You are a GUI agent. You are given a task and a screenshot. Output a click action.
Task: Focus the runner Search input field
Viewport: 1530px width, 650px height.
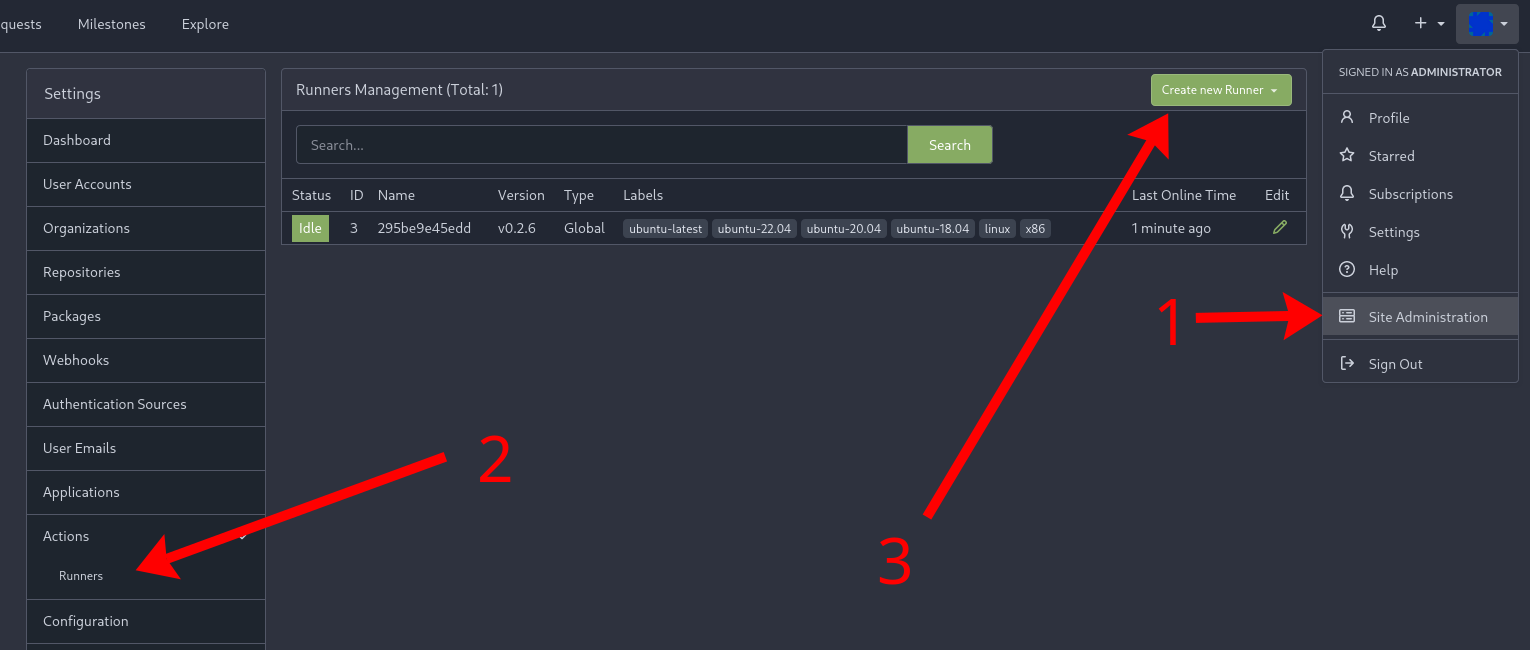coord(601,145)
